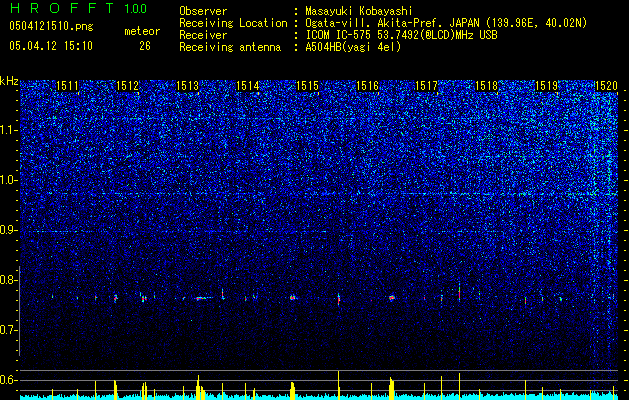Click the Receiving antenna label
Image resolution: width=629 pixels, height=400 pixels.
(x=230, y=47)
